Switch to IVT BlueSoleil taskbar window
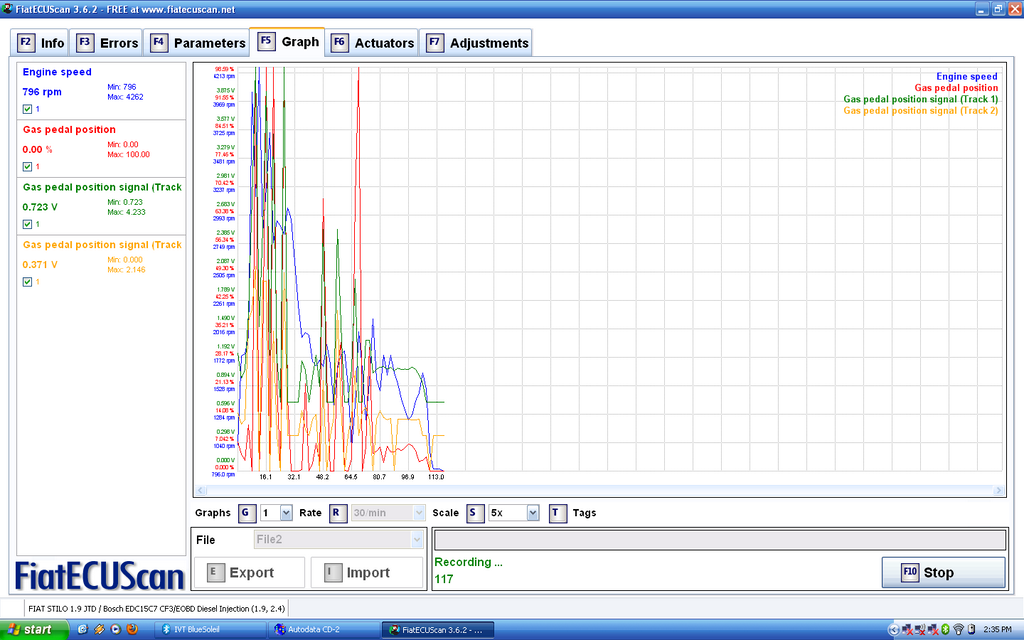 coord(210,630)
